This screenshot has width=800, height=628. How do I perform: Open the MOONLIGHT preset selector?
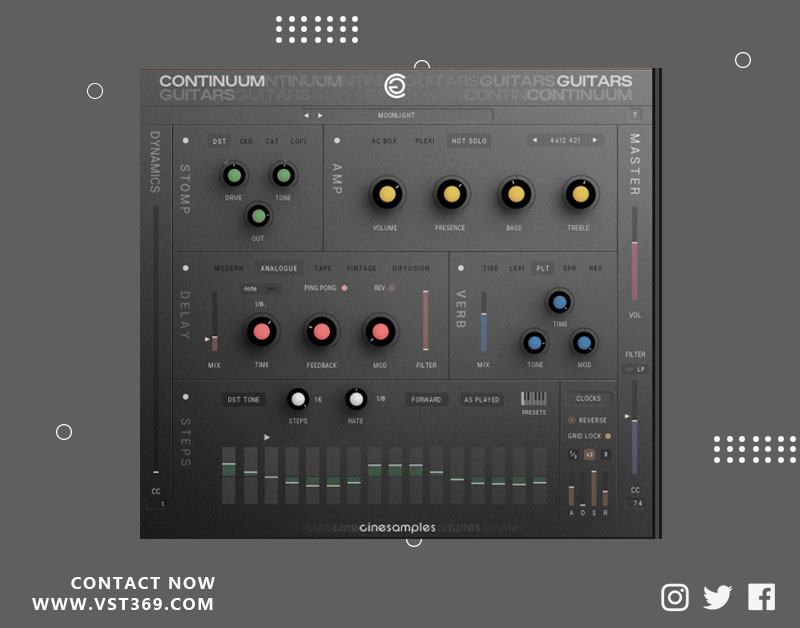(396, 115)
